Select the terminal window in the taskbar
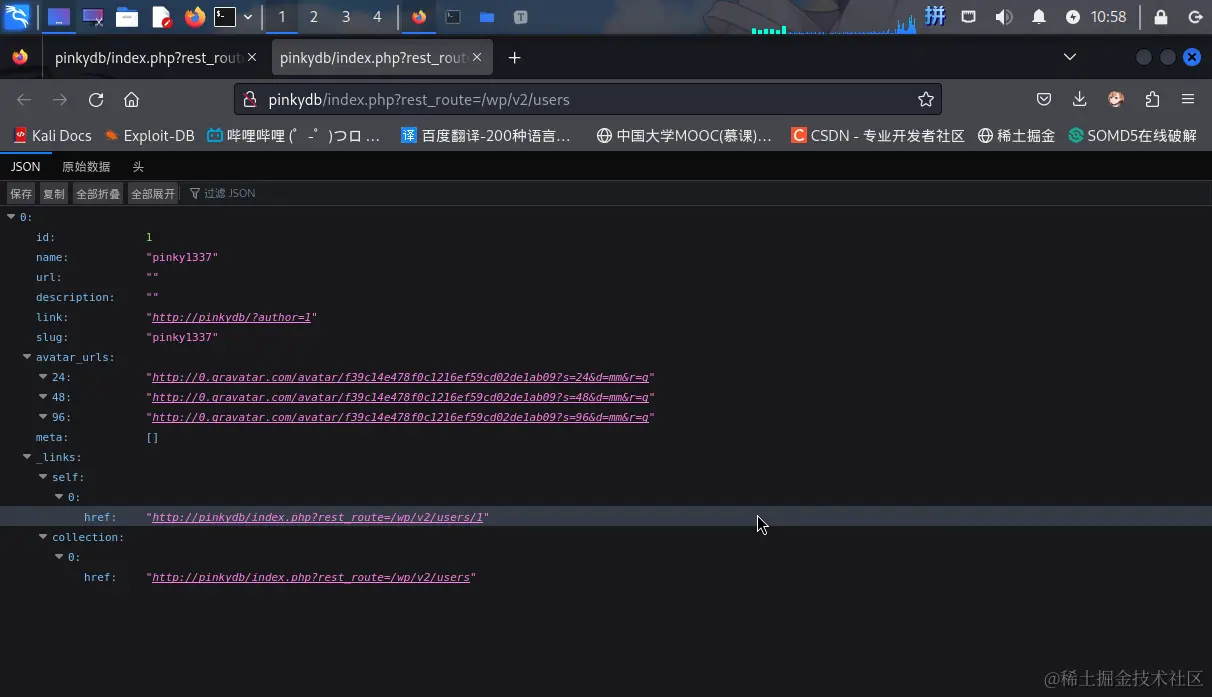This screenshot has height=697, width=1212. 453,17
